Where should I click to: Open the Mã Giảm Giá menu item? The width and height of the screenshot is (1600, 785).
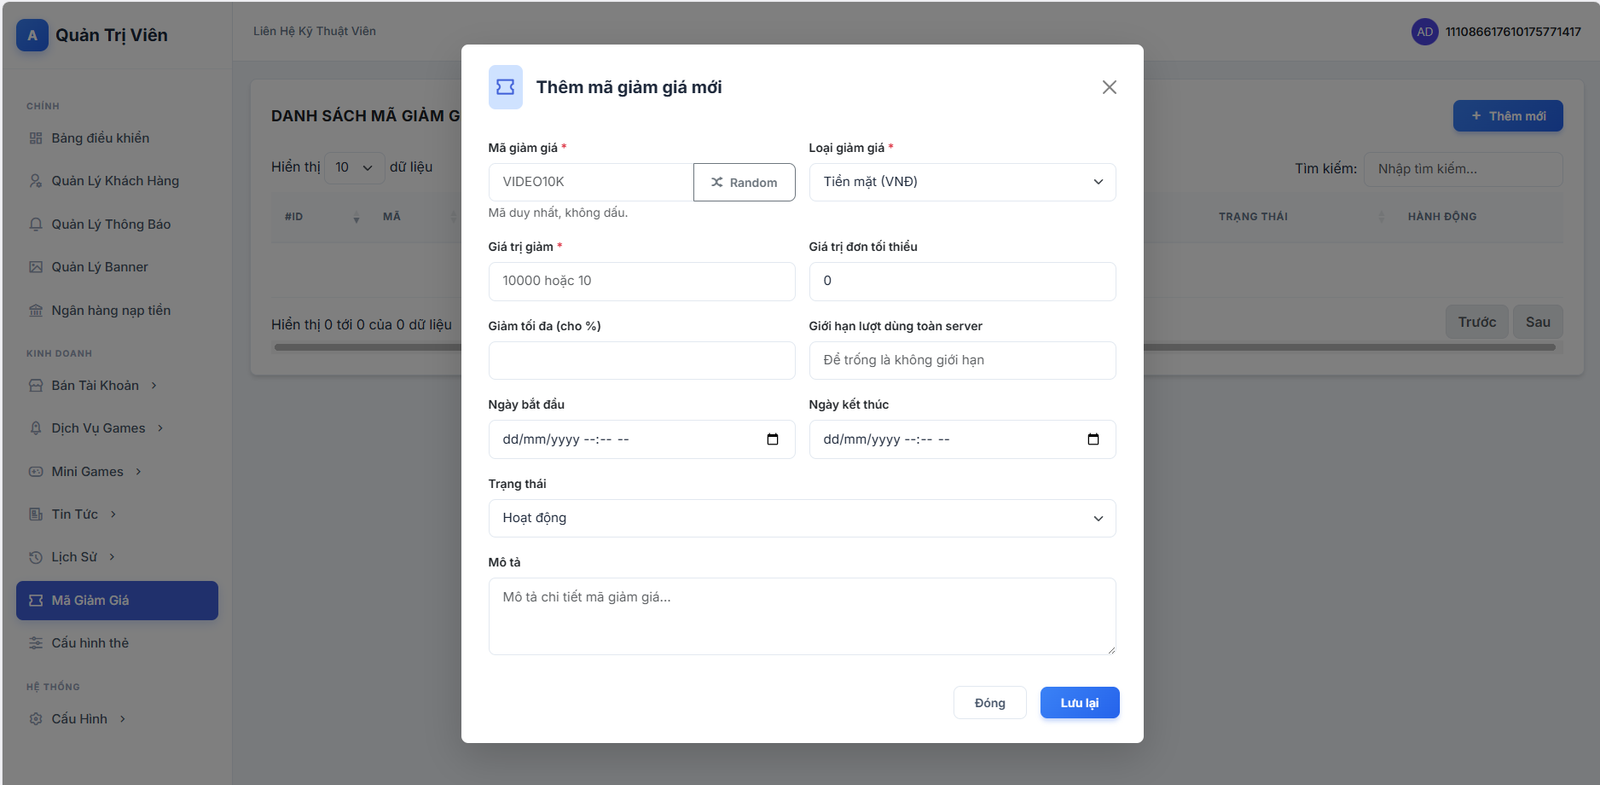click(117, 600)
